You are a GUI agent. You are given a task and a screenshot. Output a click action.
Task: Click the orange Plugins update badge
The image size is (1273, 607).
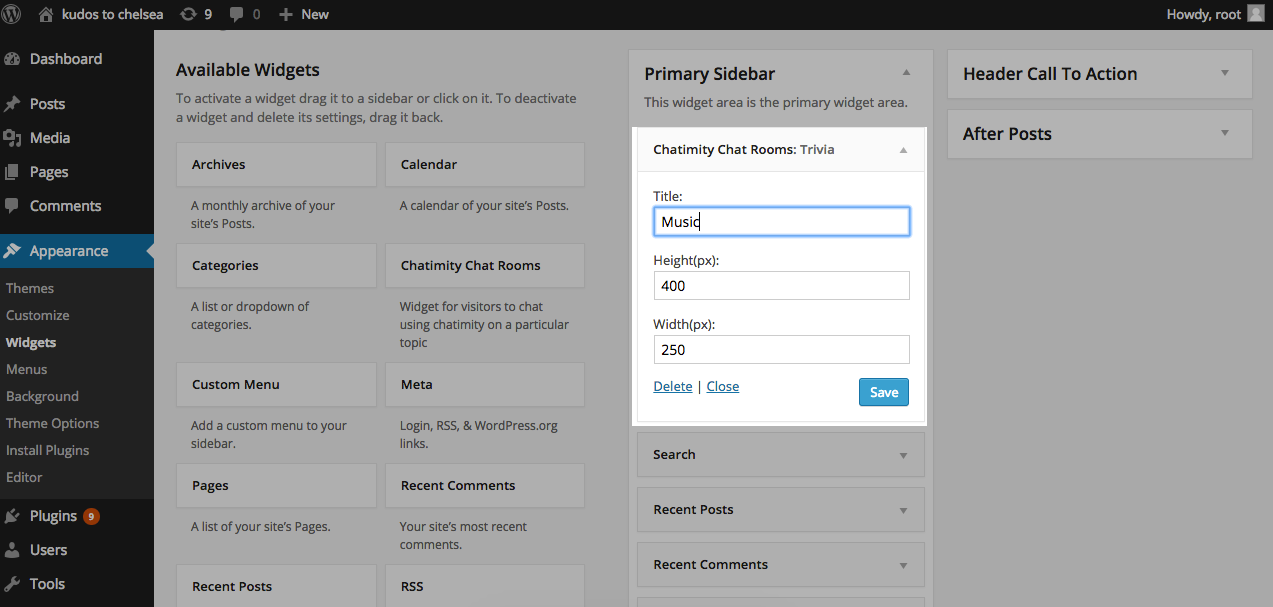coord(91,516)
